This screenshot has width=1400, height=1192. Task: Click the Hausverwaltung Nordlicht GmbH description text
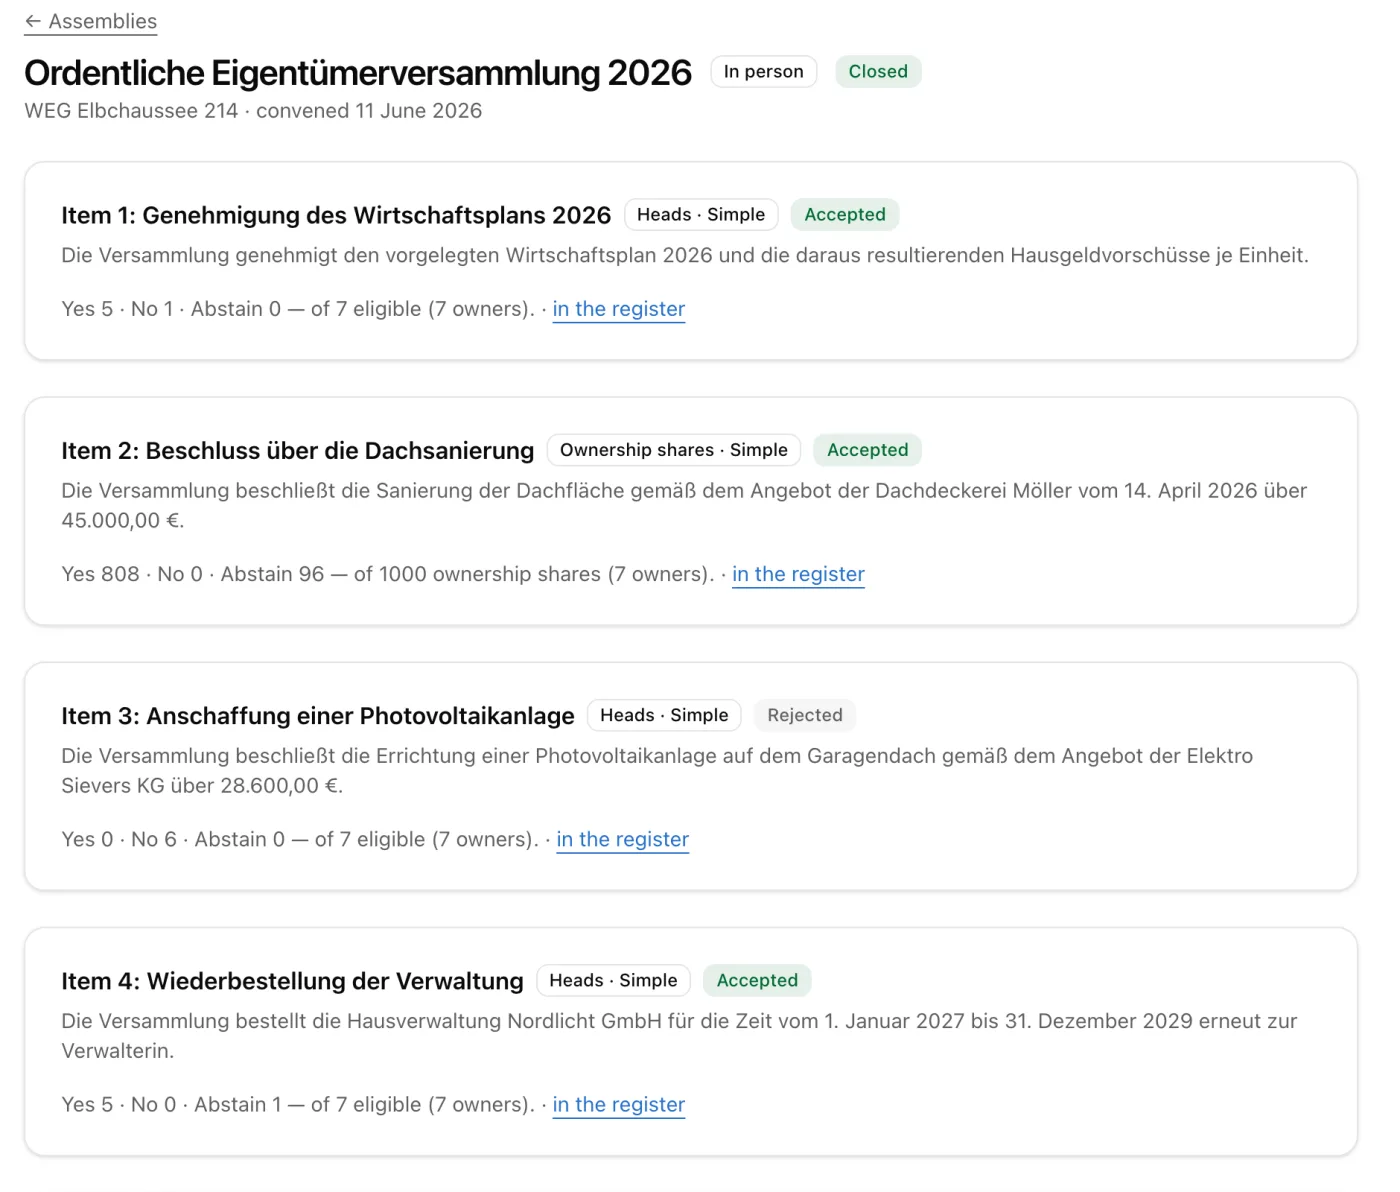679,1035
